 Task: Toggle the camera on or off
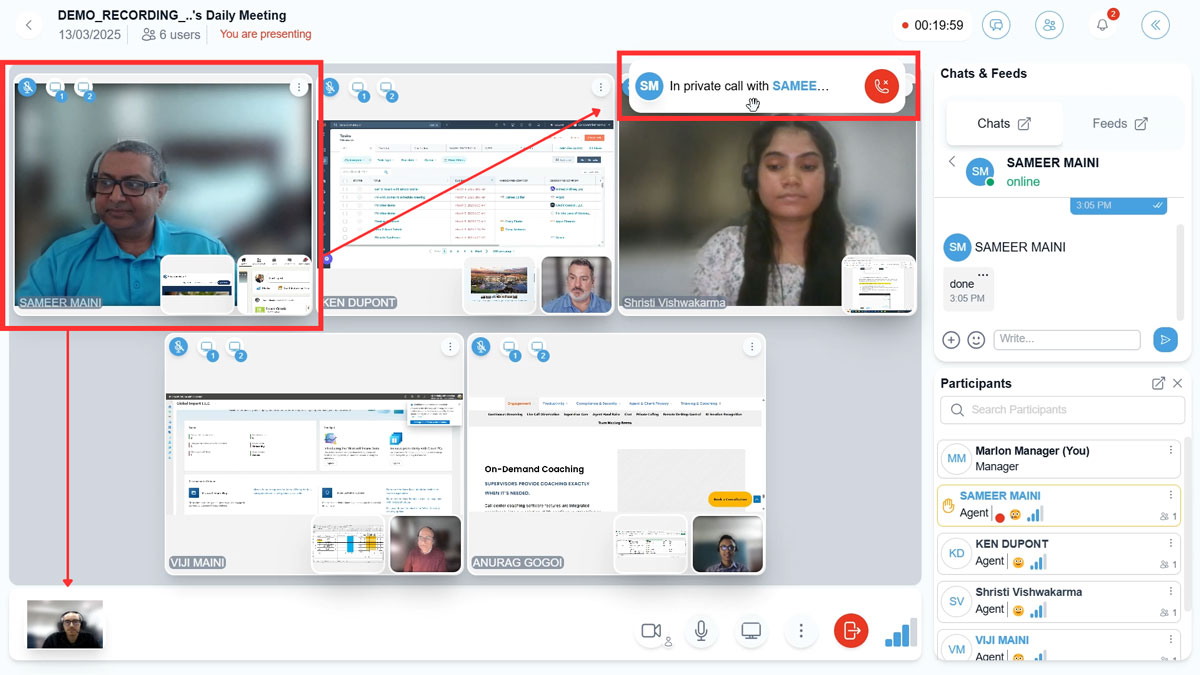point(651,631)
